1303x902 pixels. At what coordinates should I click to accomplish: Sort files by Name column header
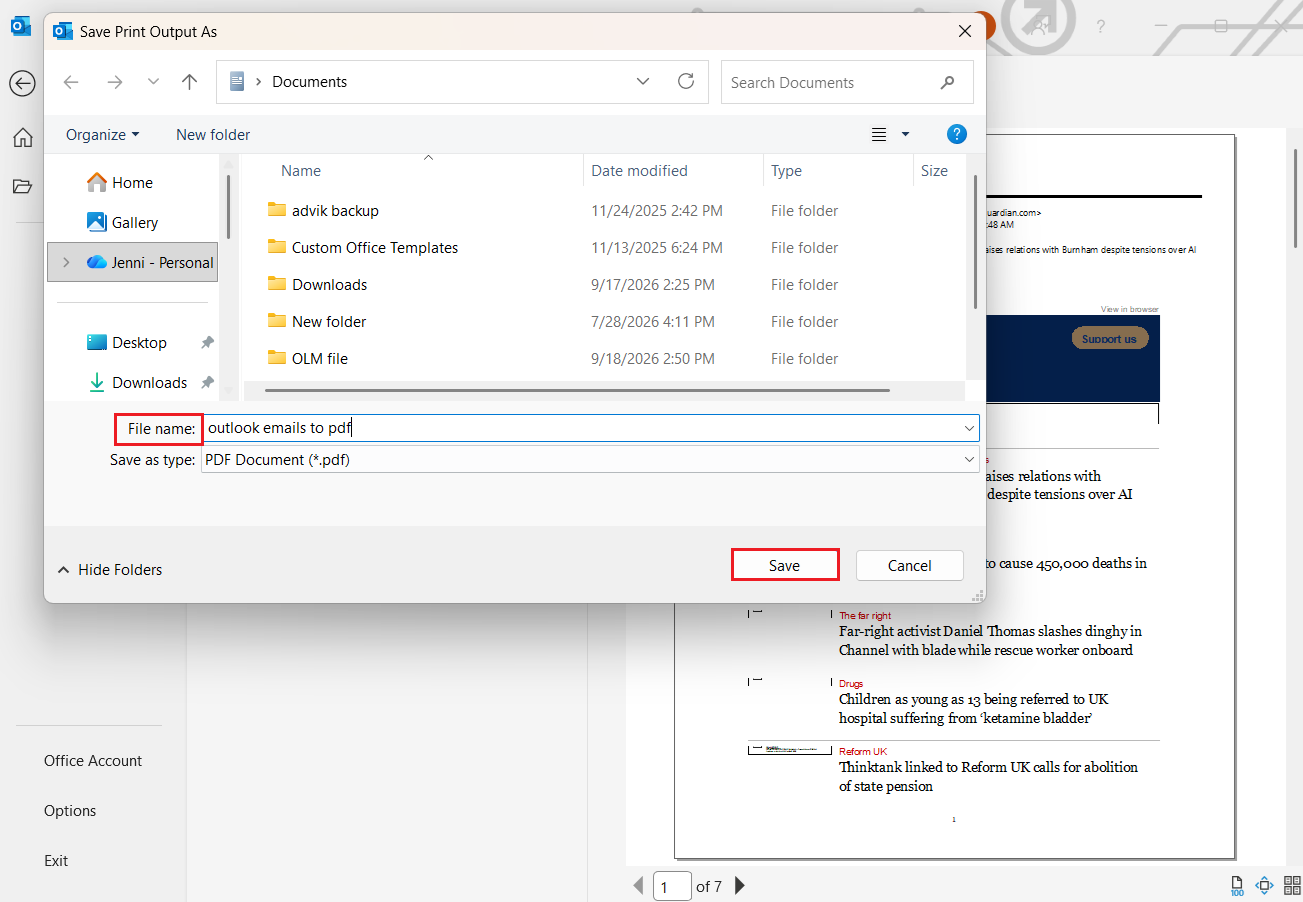coord(301,170)
